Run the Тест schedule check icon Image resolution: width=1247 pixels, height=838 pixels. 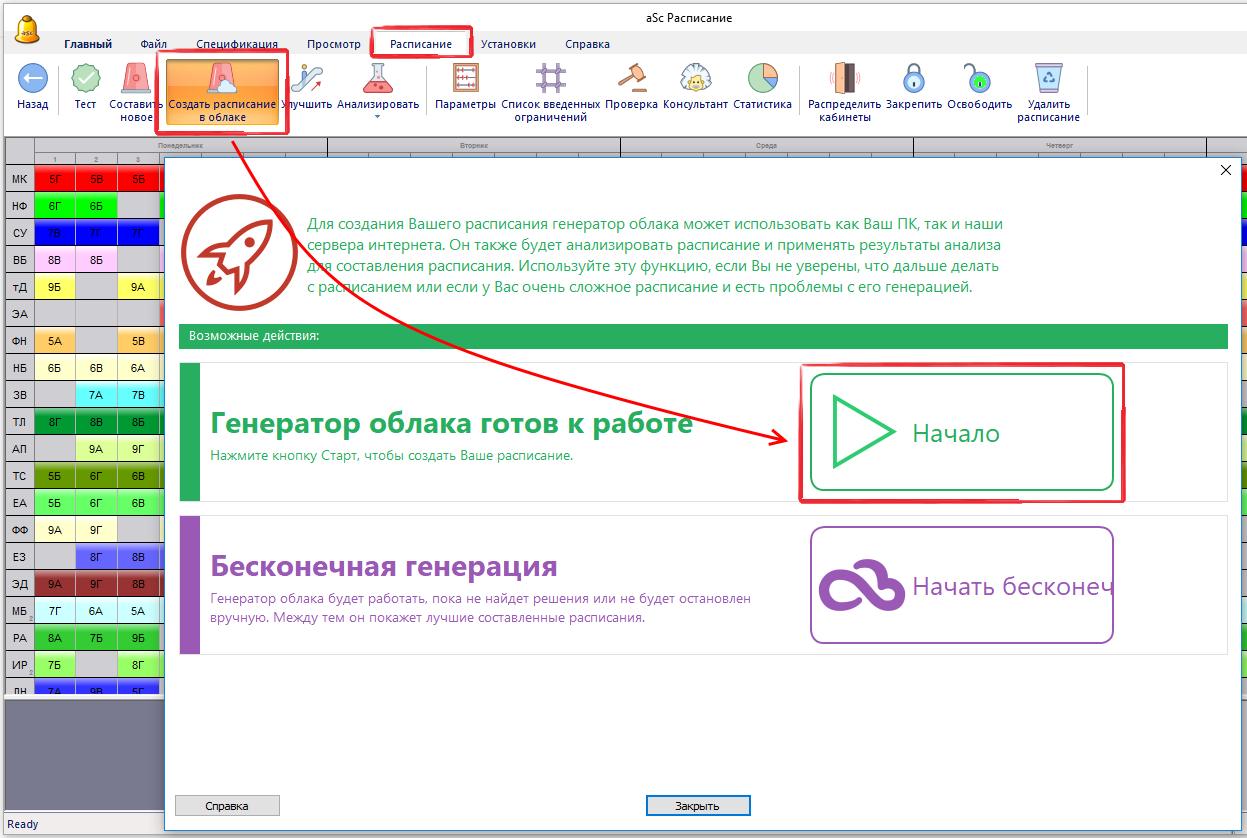[x=85, y=80]
